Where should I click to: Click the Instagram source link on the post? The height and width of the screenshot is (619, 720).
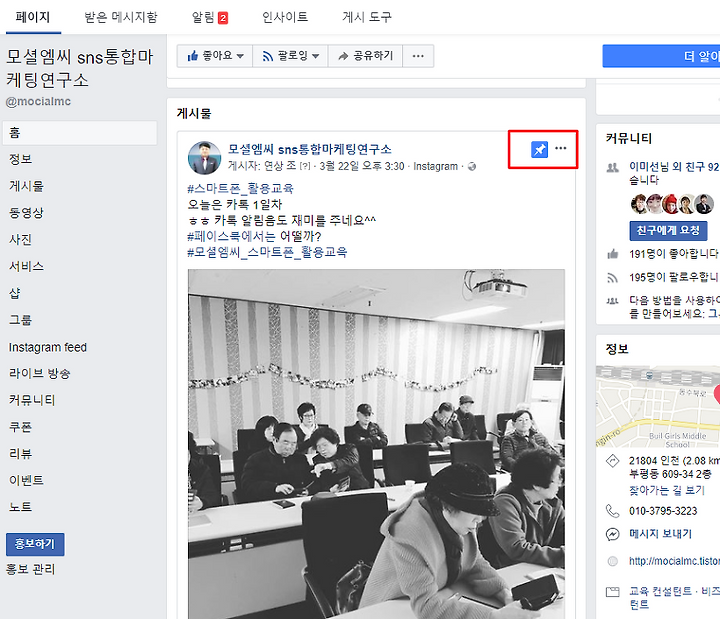[x=435, y=166]
